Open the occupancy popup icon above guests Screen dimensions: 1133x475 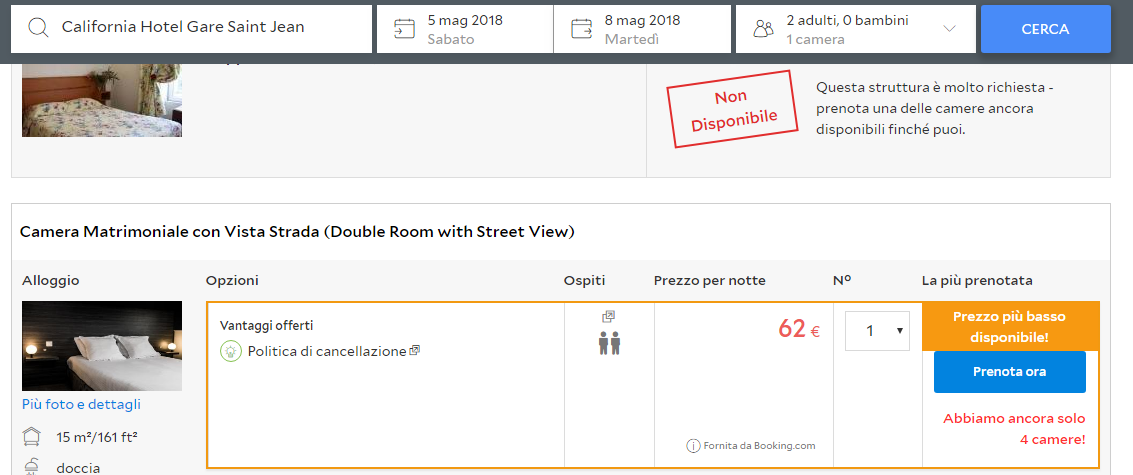tap(608, 316)
